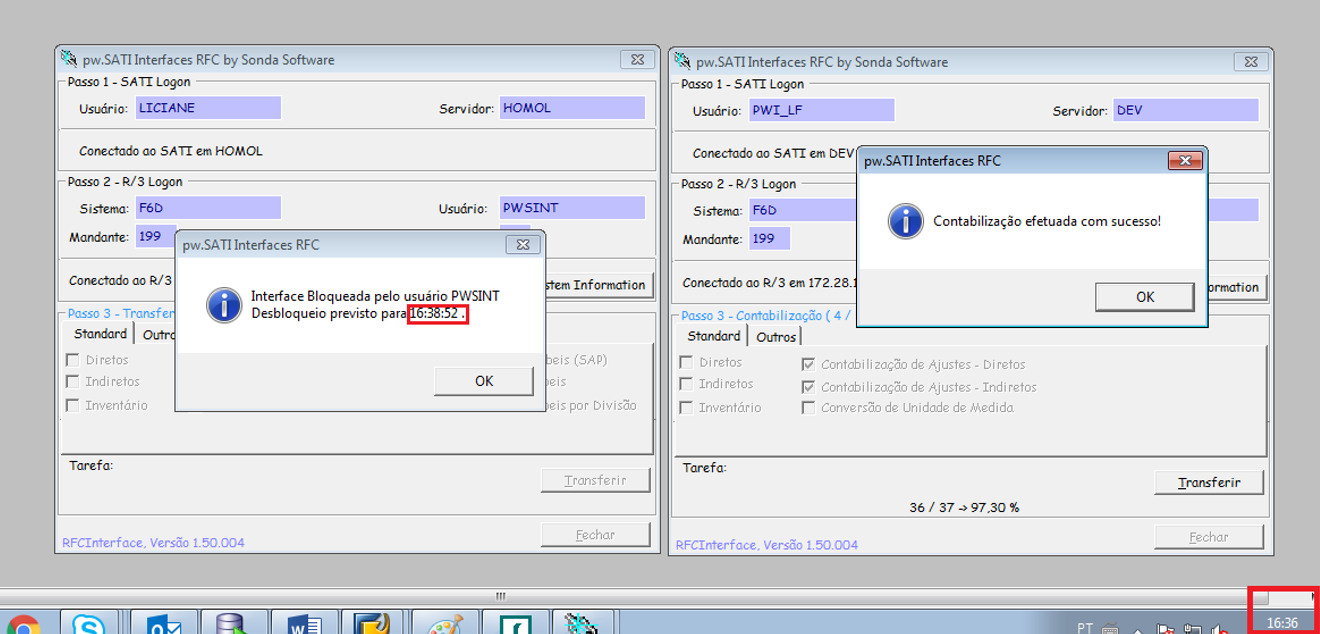Toggle the Indiretos checkbox in the left window
The width and height of the screenshot is (1320, 634).
coord(73,381)
